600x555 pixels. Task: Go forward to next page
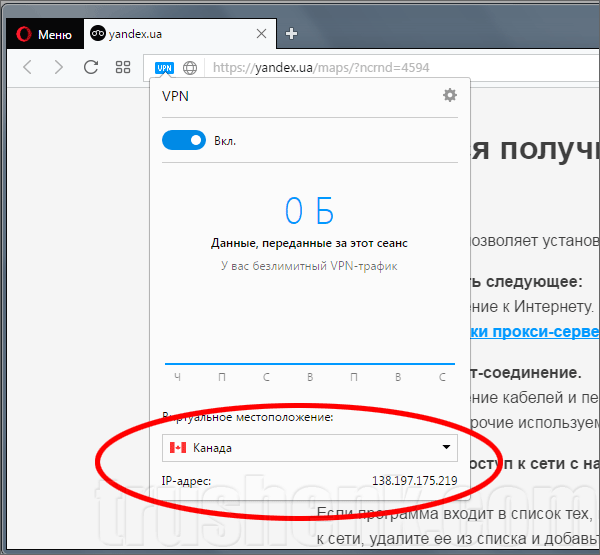(59, 67)
